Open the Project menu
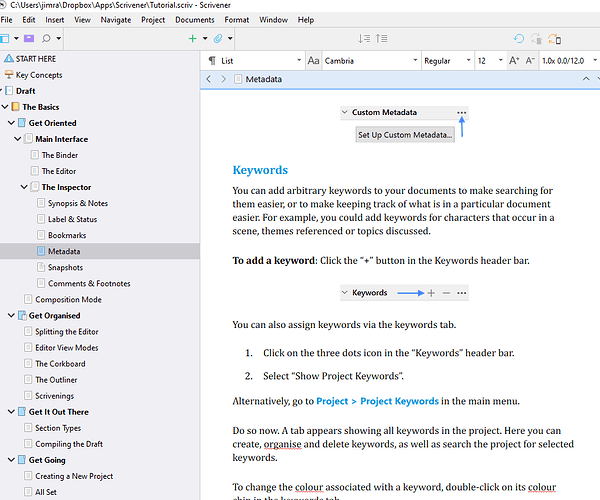The height and width of the screenshot is (500, 600). click(153, 19)
